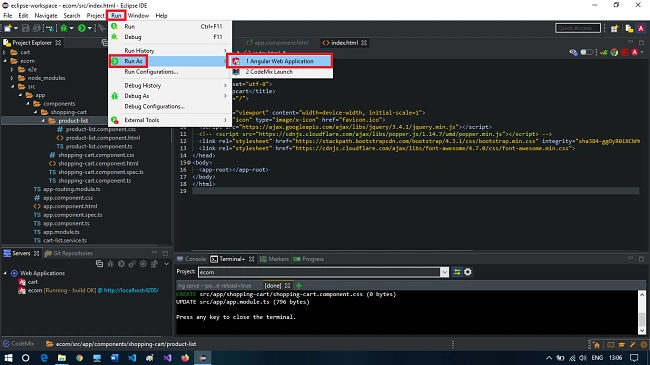Switch to the Resource perspective icon

[x=630, y=28]
